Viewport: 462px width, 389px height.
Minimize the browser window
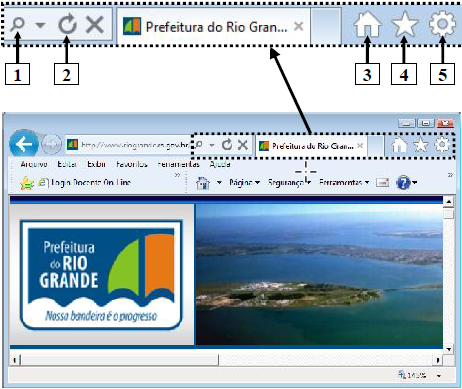pyautogui.click(x=406, y=123)
